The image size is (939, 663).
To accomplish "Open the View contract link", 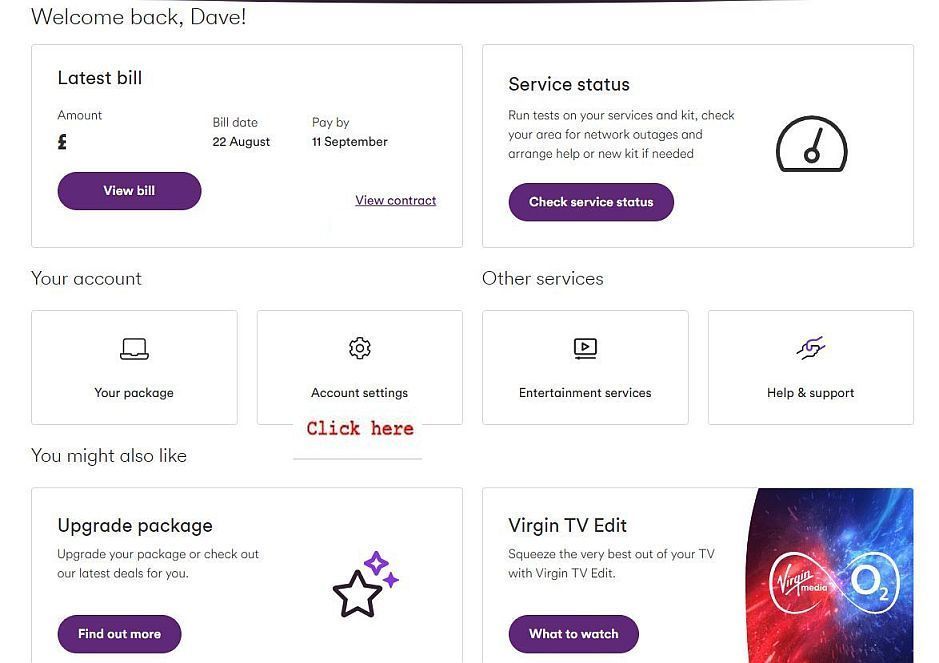I will (395, 201).
